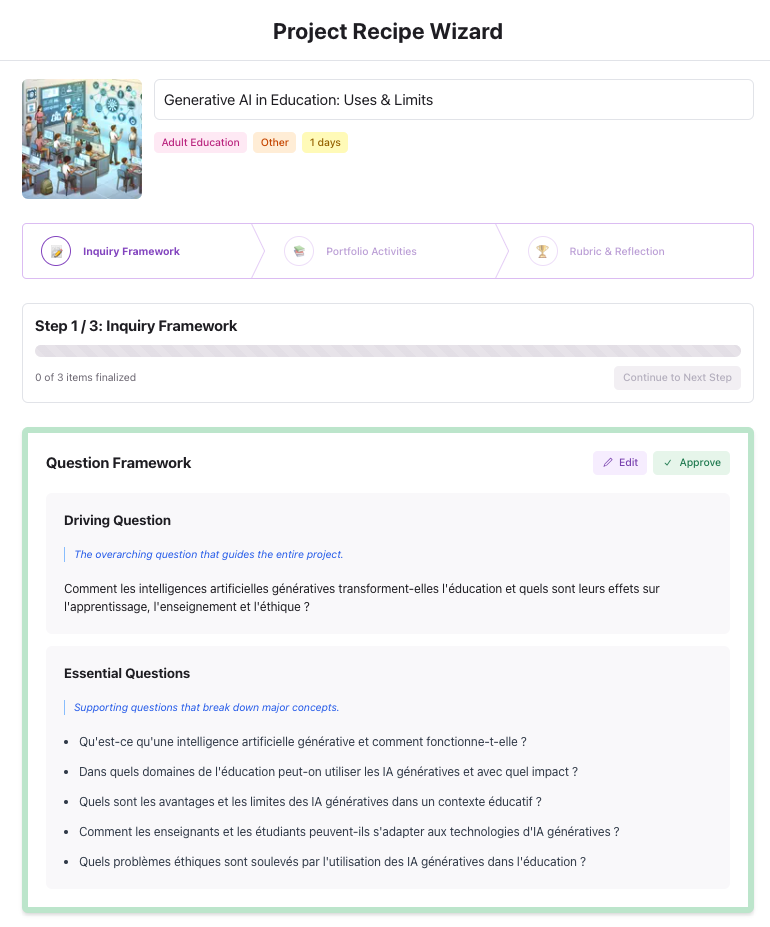Click the checkmark icon on Approve button
Screen dimensions: 770x927
point(668,463)
